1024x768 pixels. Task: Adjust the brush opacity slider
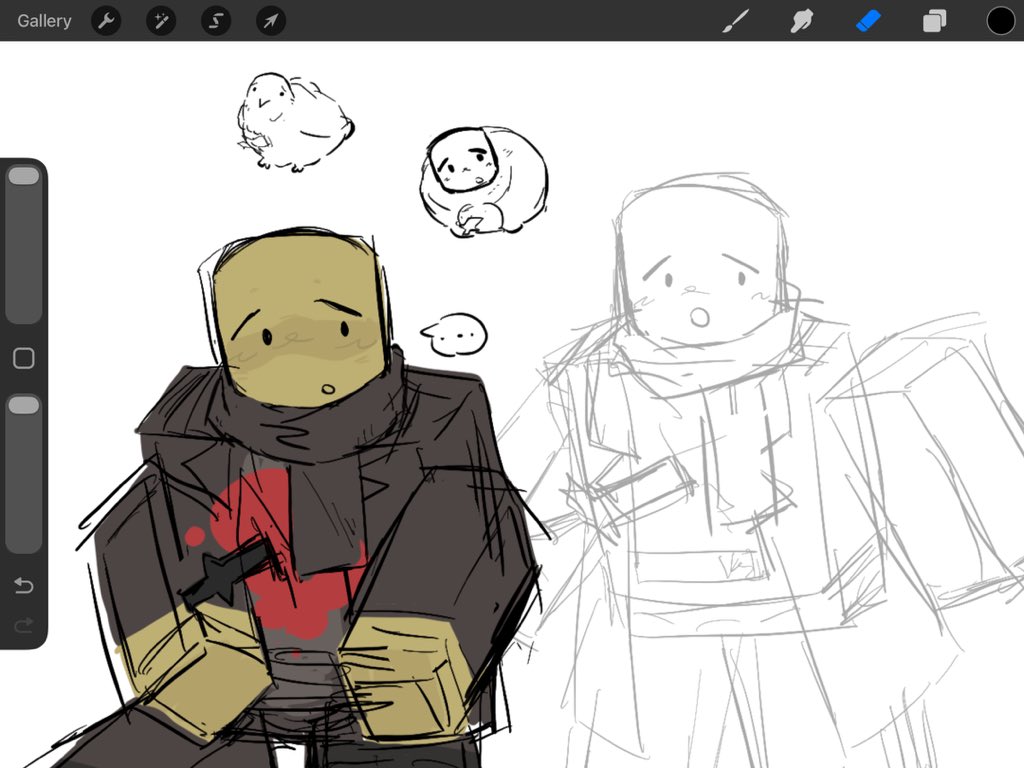coord(24,473)
